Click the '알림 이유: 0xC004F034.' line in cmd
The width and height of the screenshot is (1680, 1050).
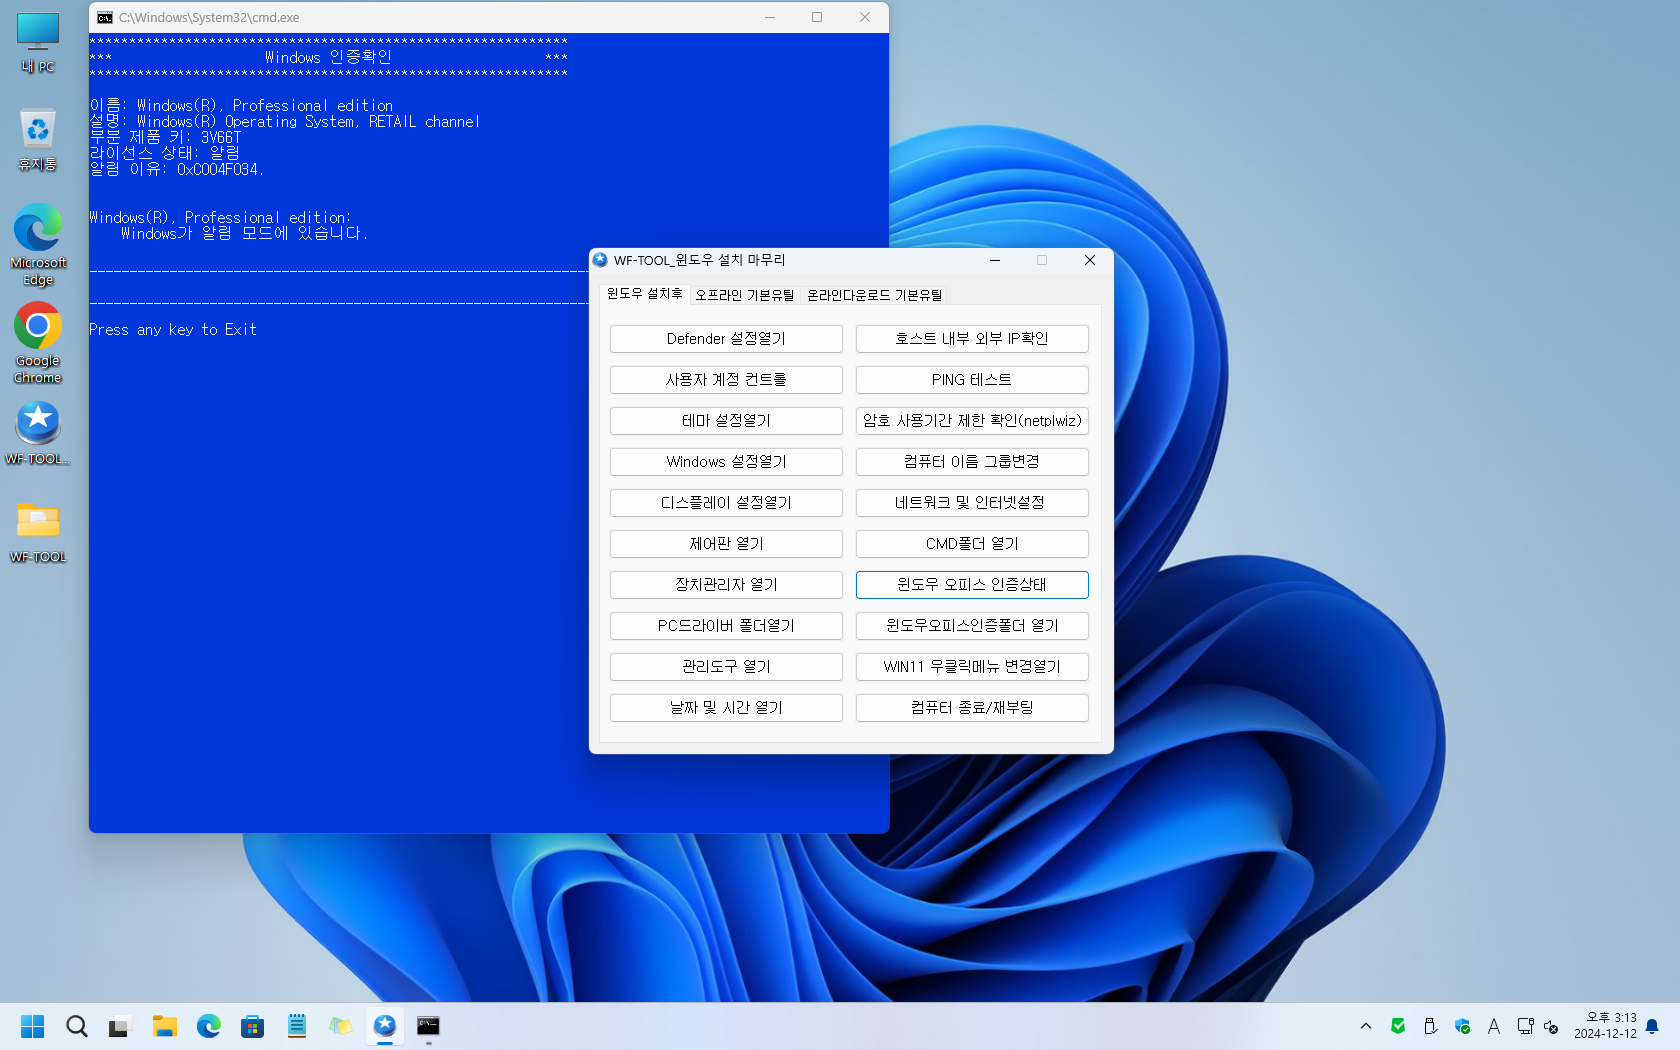click(177, 170)
